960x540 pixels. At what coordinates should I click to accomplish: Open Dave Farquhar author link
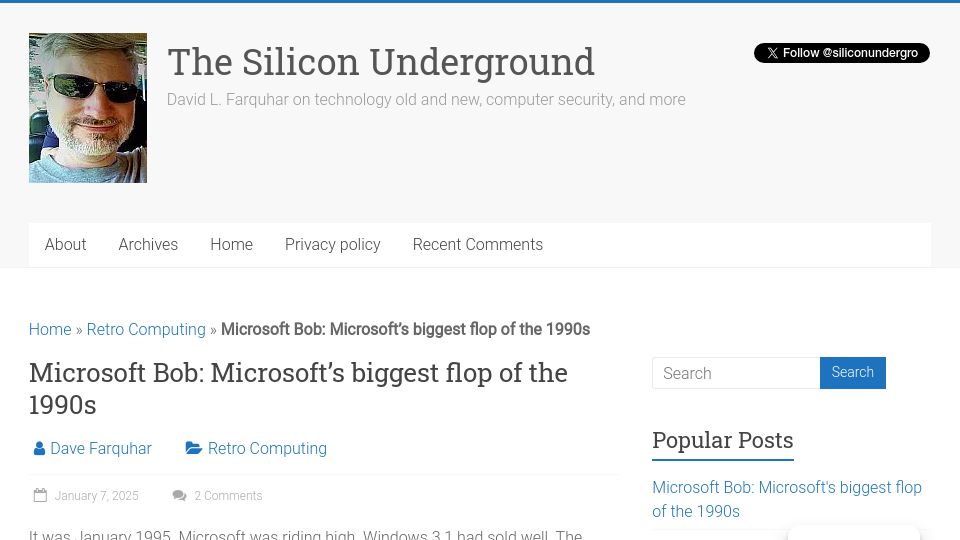tap(101, 449)
